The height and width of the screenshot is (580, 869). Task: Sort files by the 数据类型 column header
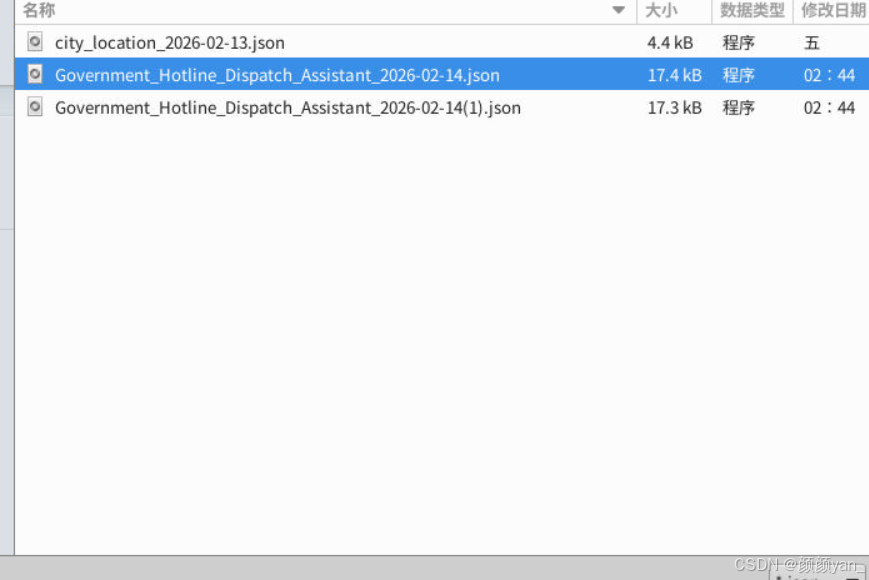pos(752,11)
